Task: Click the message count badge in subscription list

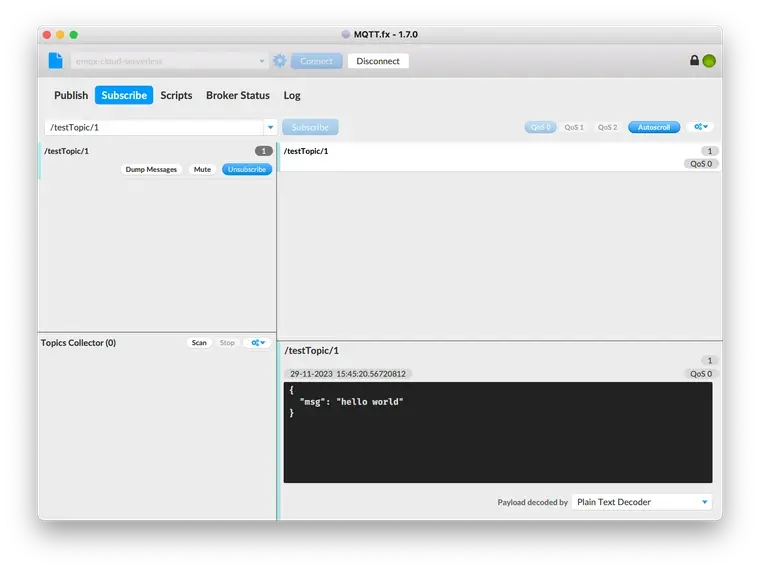Action: (x=264, y=151)
